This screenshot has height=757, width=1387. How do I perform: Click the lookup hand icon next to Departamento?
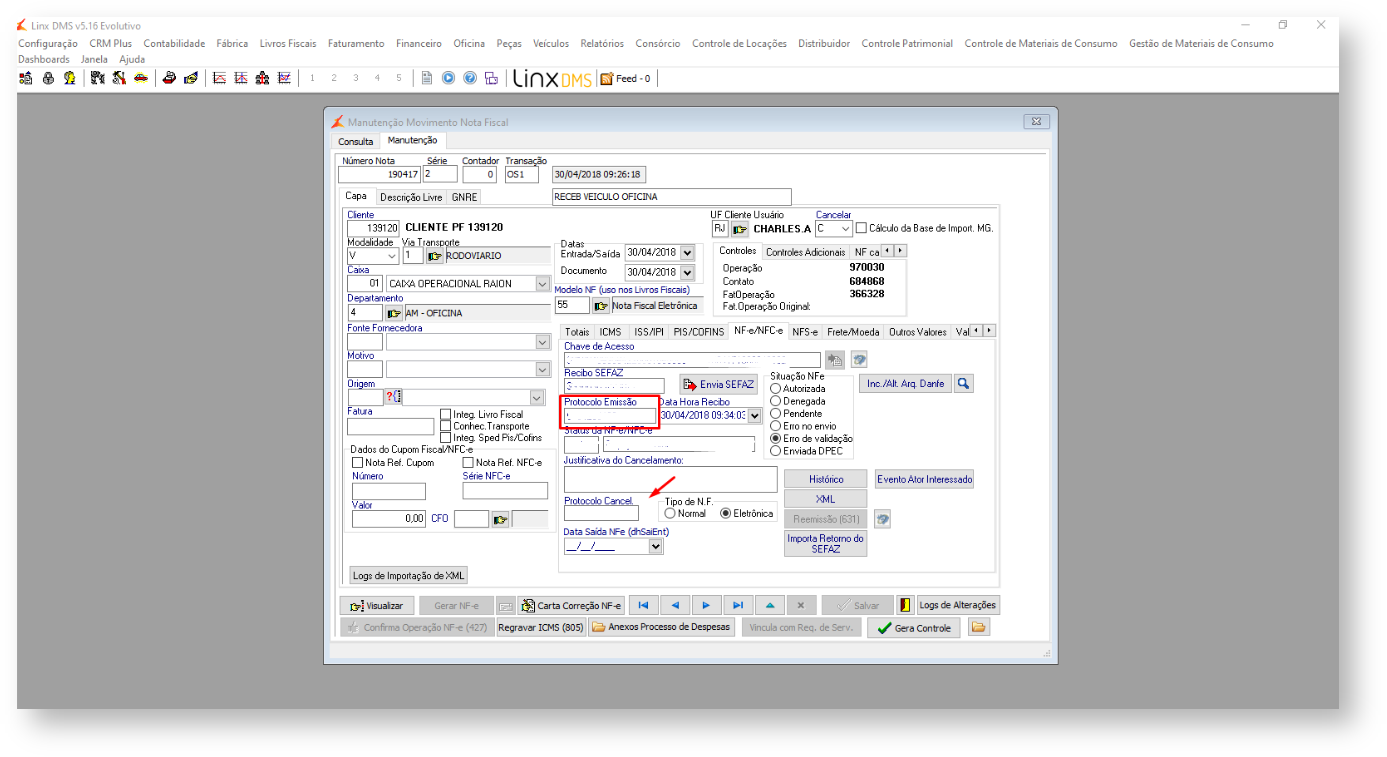click(x=394, y=313)
